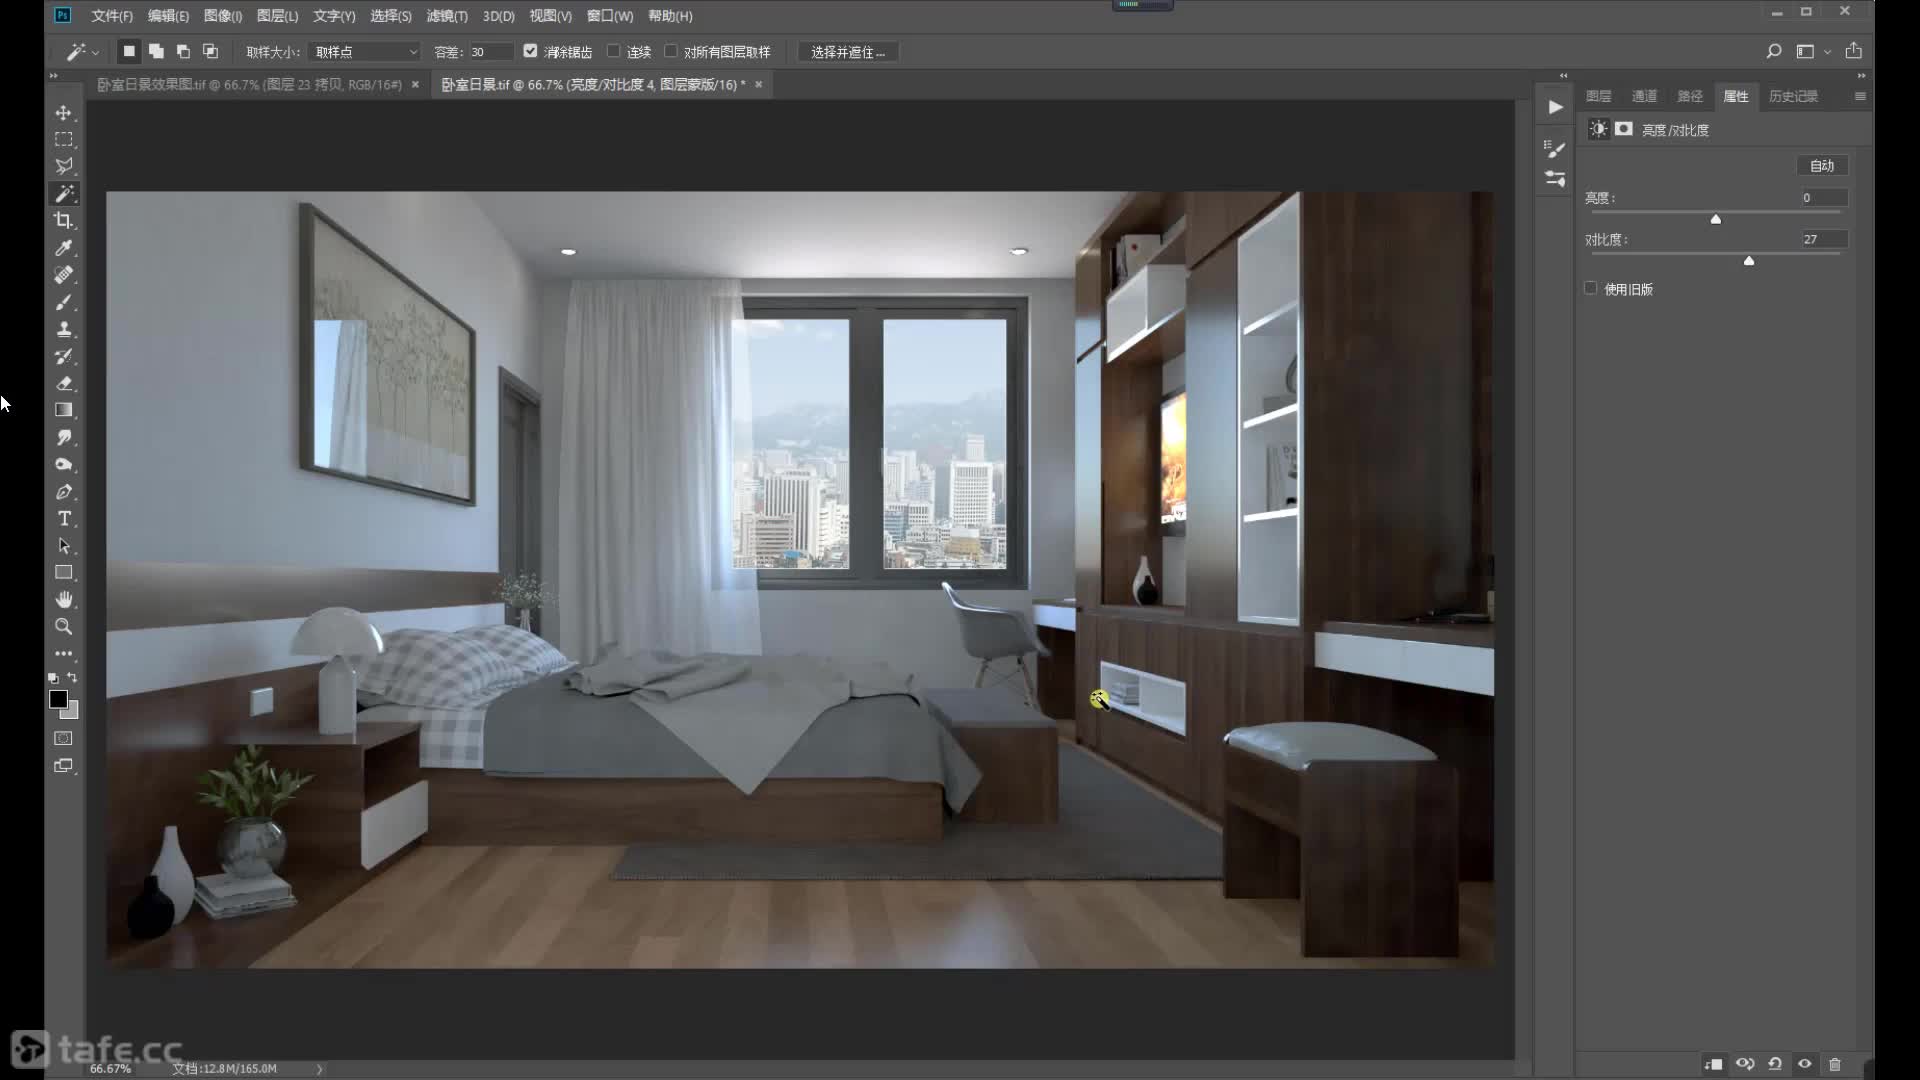Open the 滤镜(T) menu

tap(447, 16)
